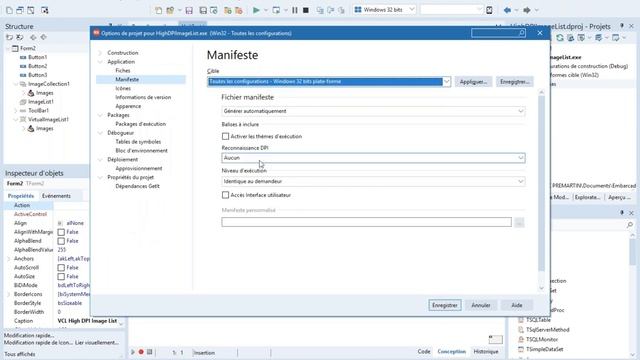Click the bug-shaped record icon in the editor status bar

(x=141, y=352)
